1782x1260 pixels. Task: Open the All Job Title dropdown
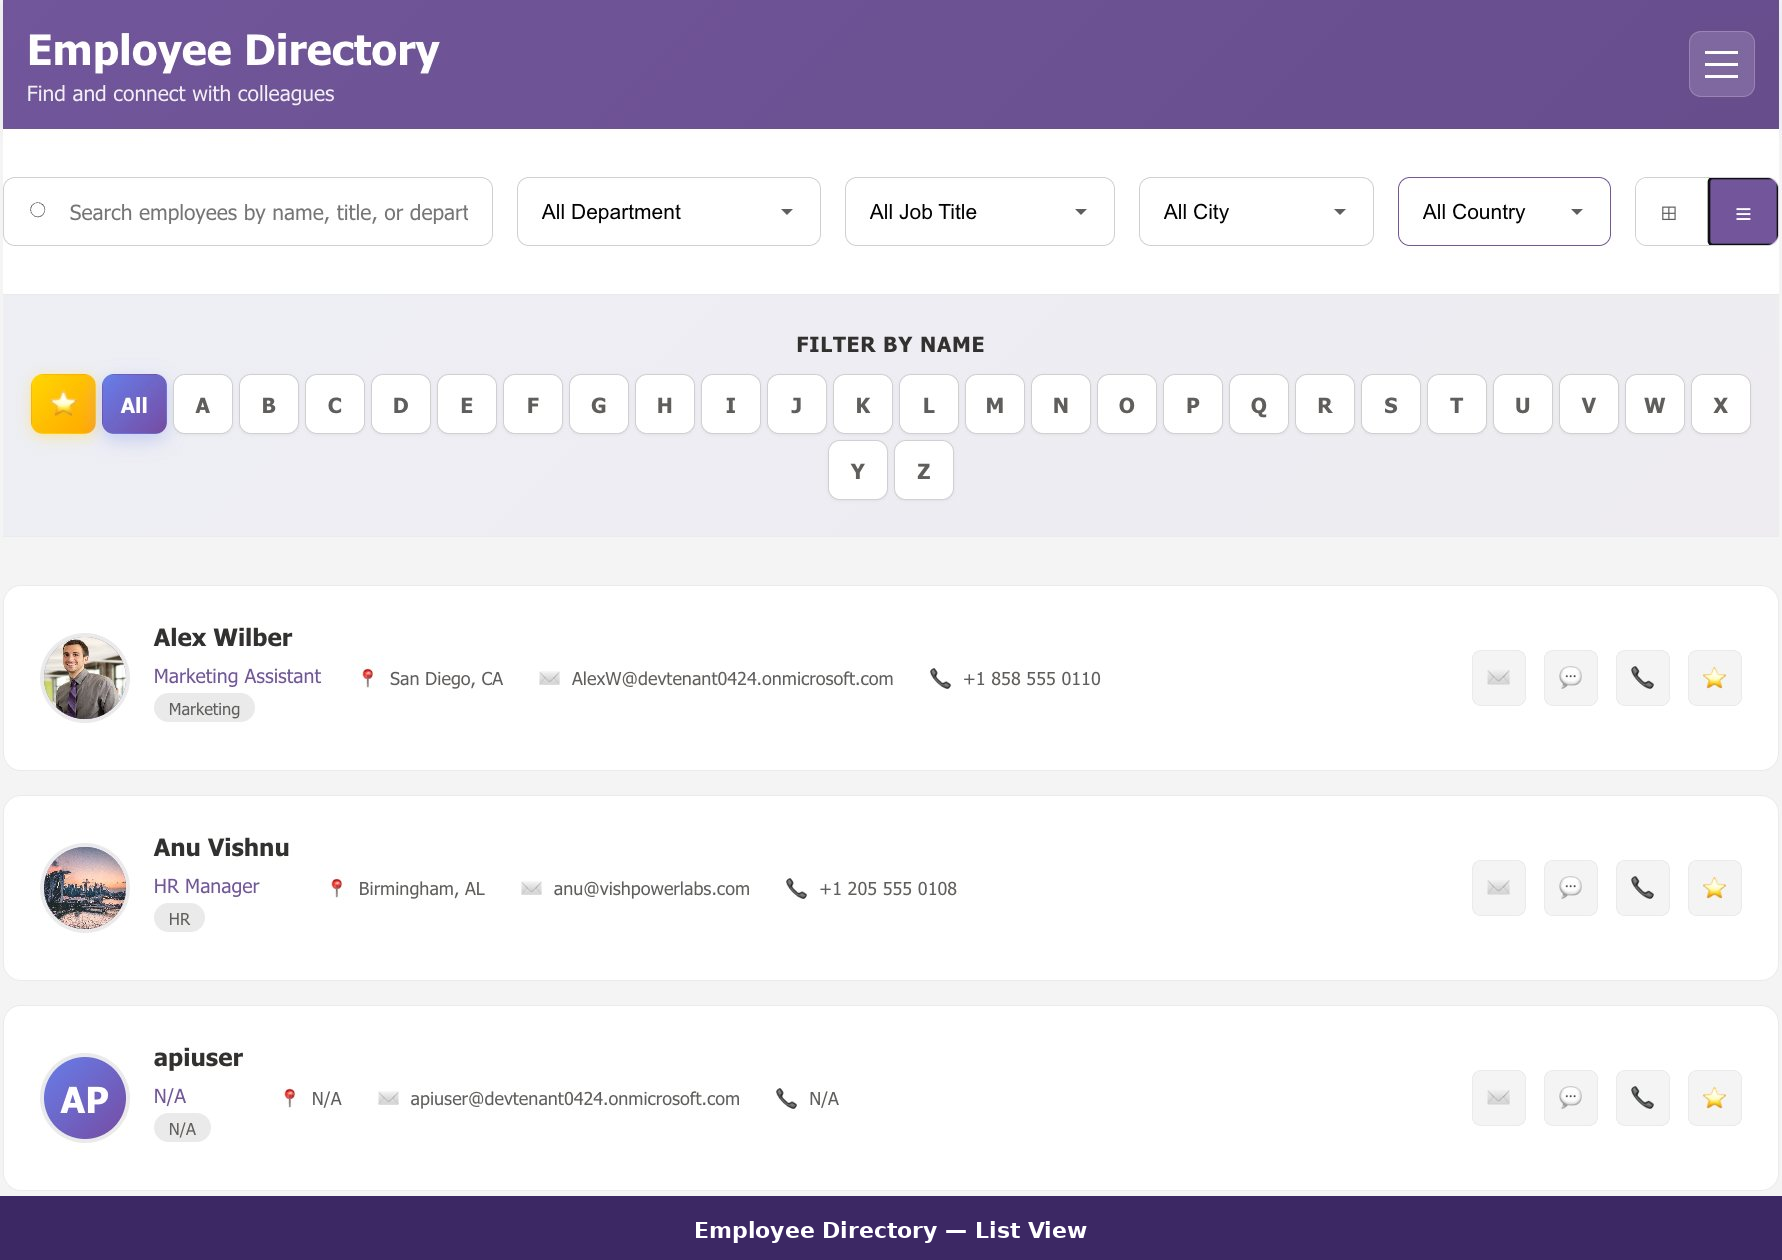(x=980, y=212)
